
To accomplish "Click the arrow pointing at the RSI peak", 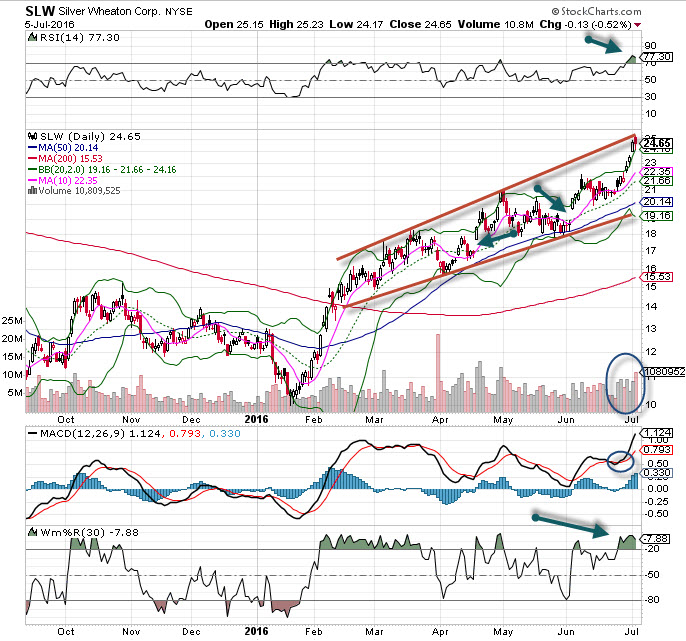I will click(x=604, y=46).
